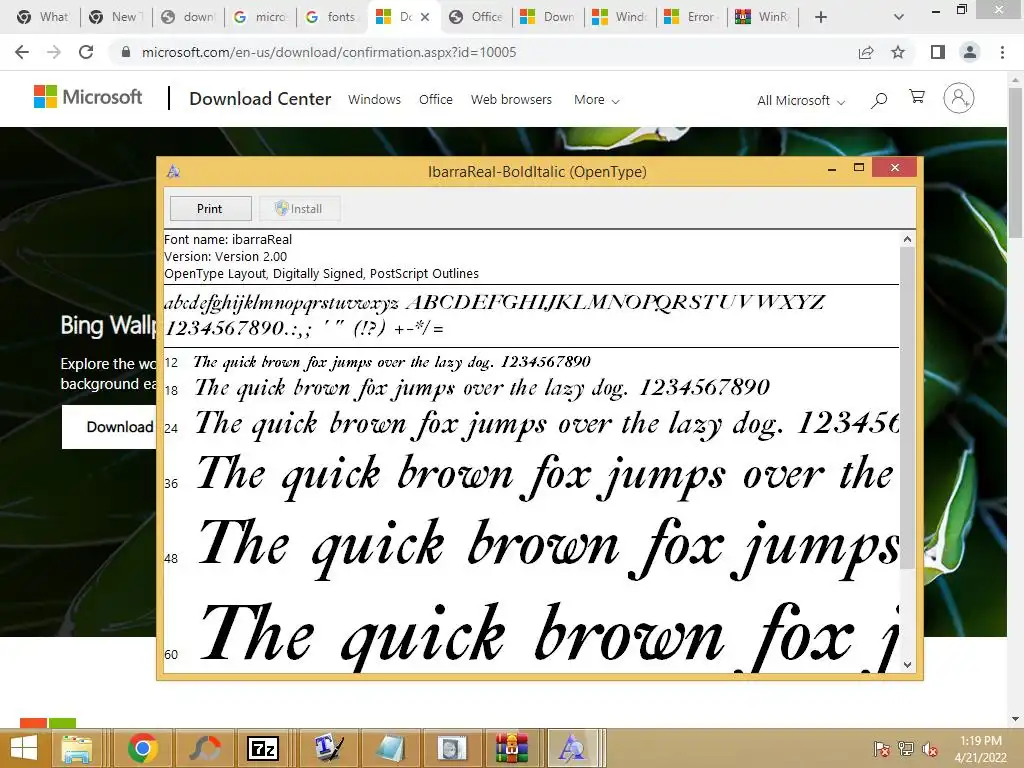Switch to the 'micro' Google tab
Viewport: 1024px width, 768px height.
[259, 17]
